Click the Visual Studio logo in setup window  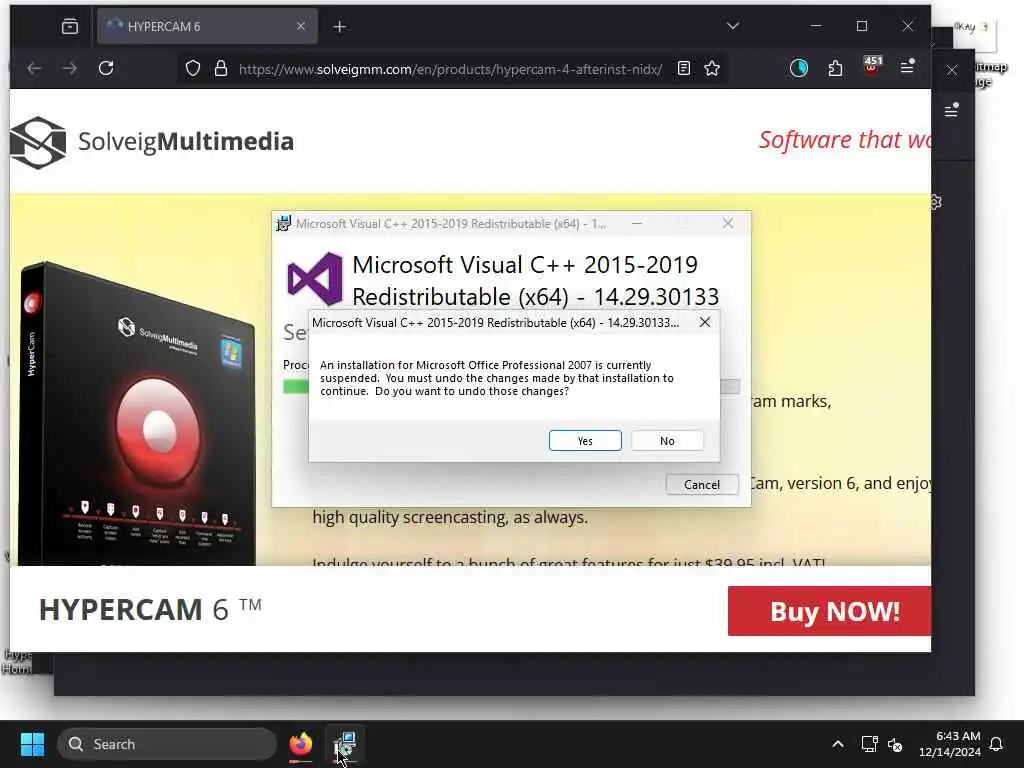coord(315,279)
